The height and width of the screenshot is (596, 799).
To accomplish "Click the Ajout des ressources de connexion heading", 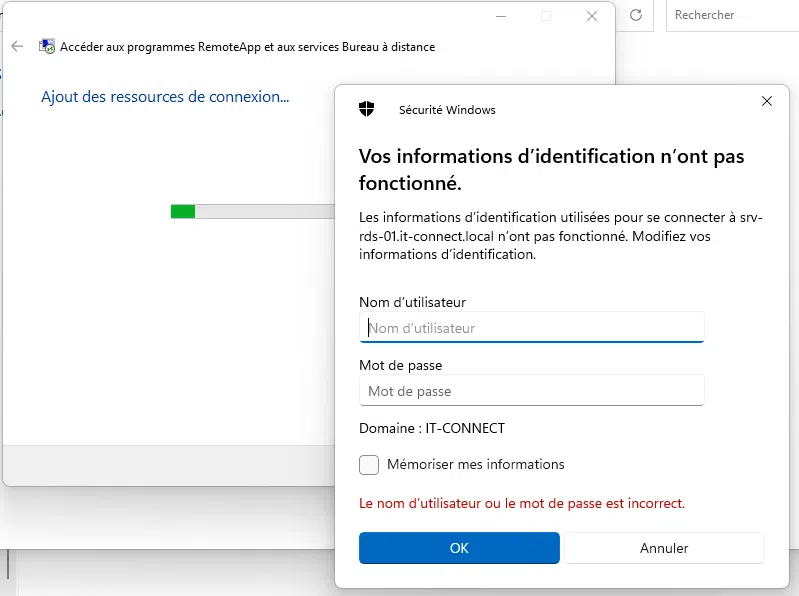I will [165, 97].
